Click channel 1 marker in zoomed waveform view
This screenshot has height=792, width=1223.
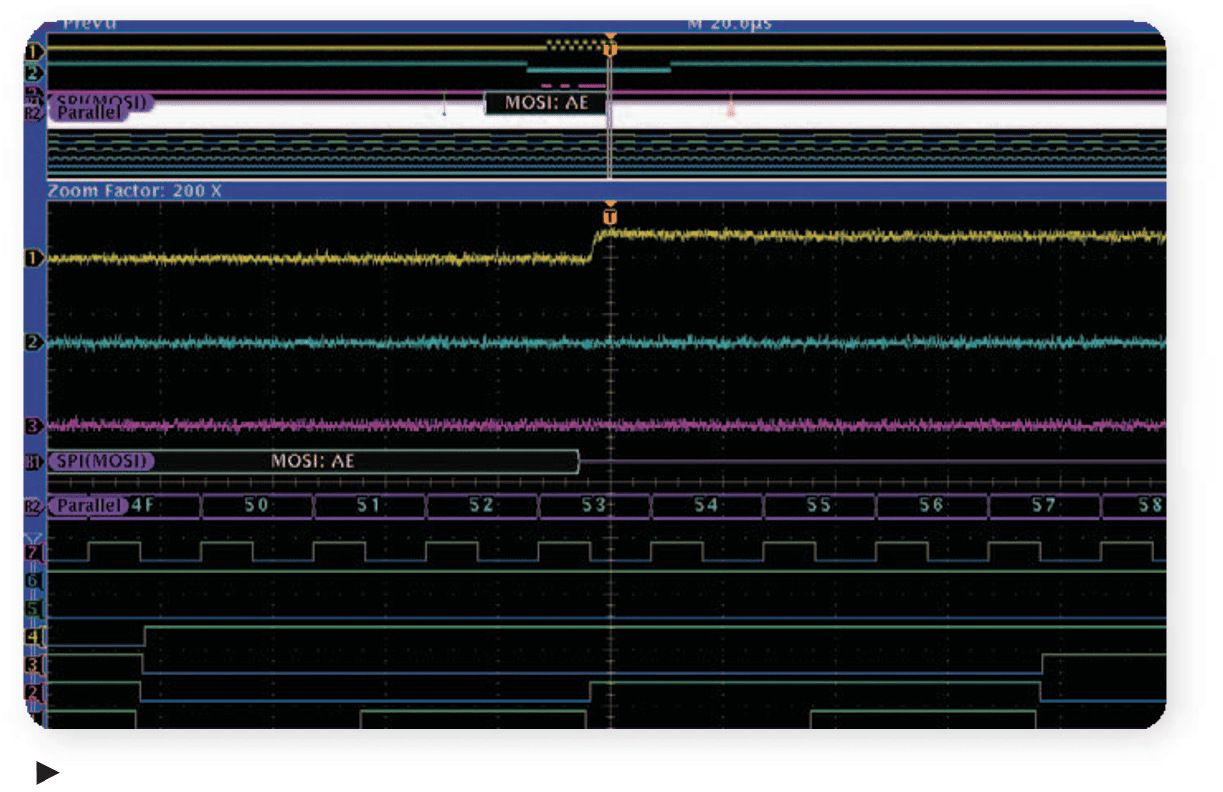[x=35, y=259]
